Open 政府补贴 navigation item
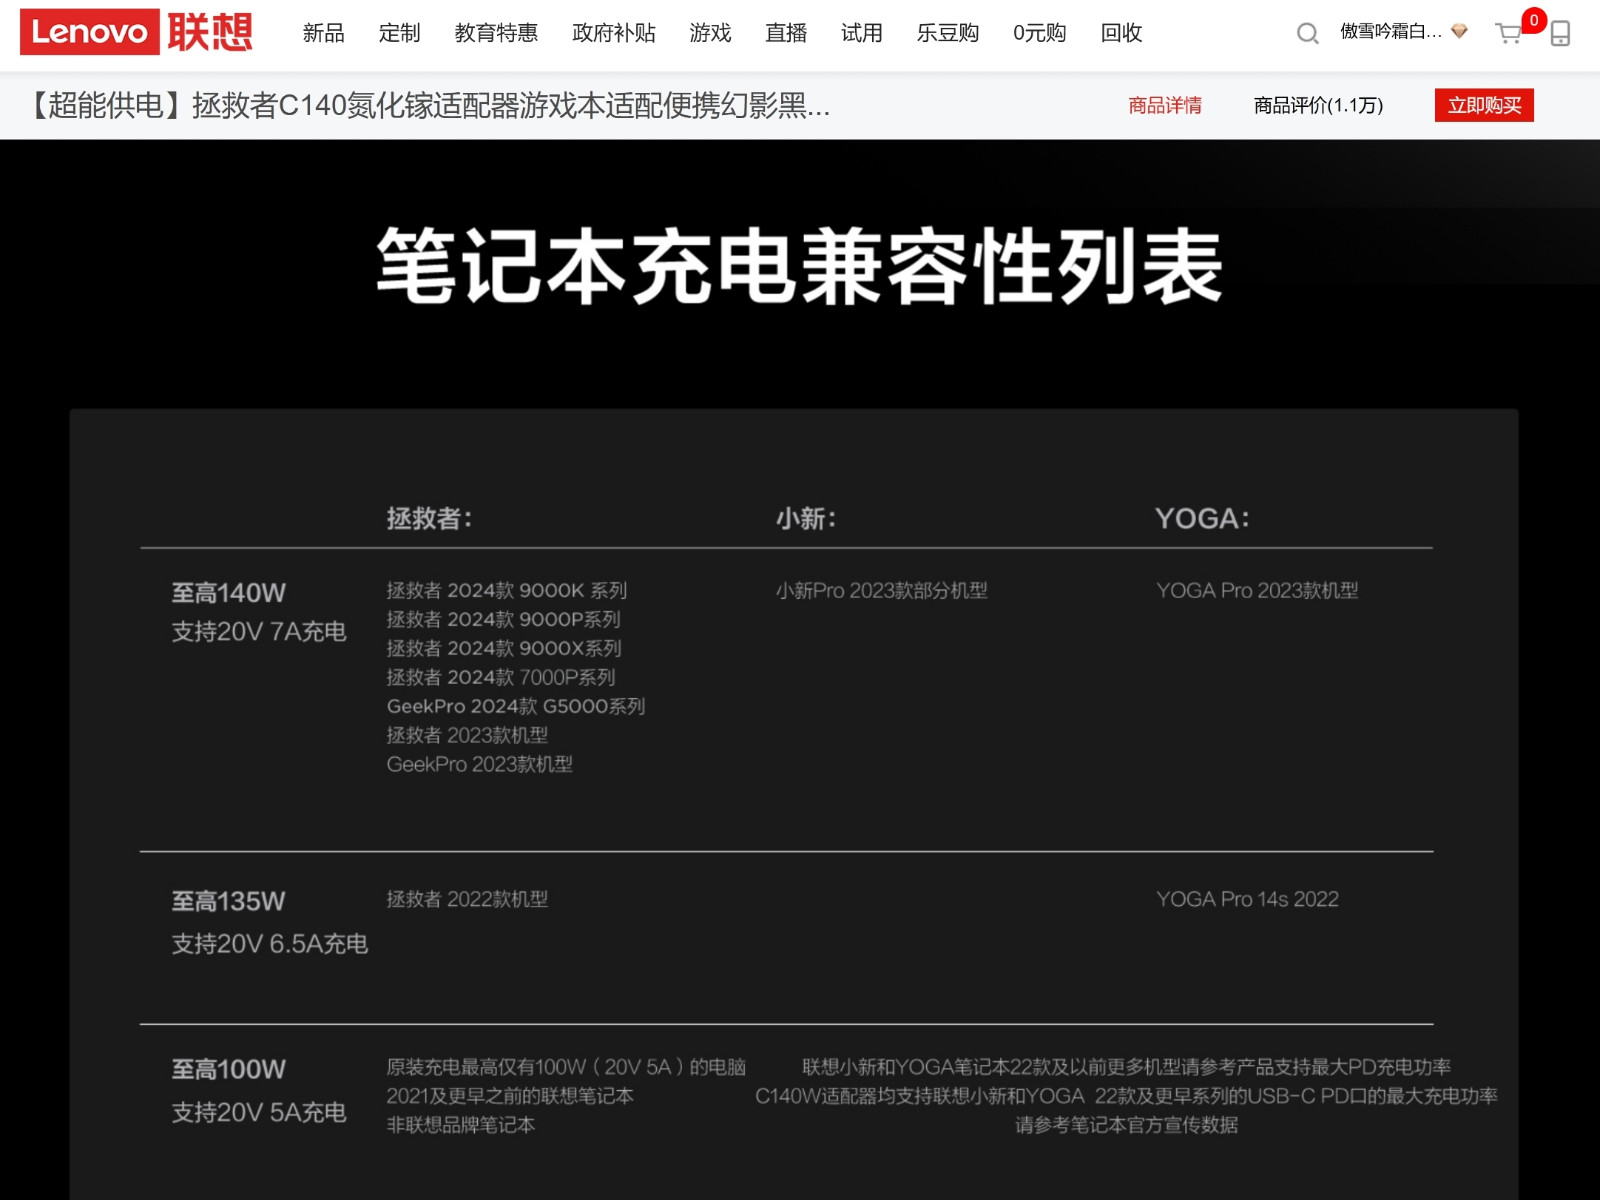The width and height of the screenshot is (1600, 1200). pyautogui.click(x=614, y=33)
